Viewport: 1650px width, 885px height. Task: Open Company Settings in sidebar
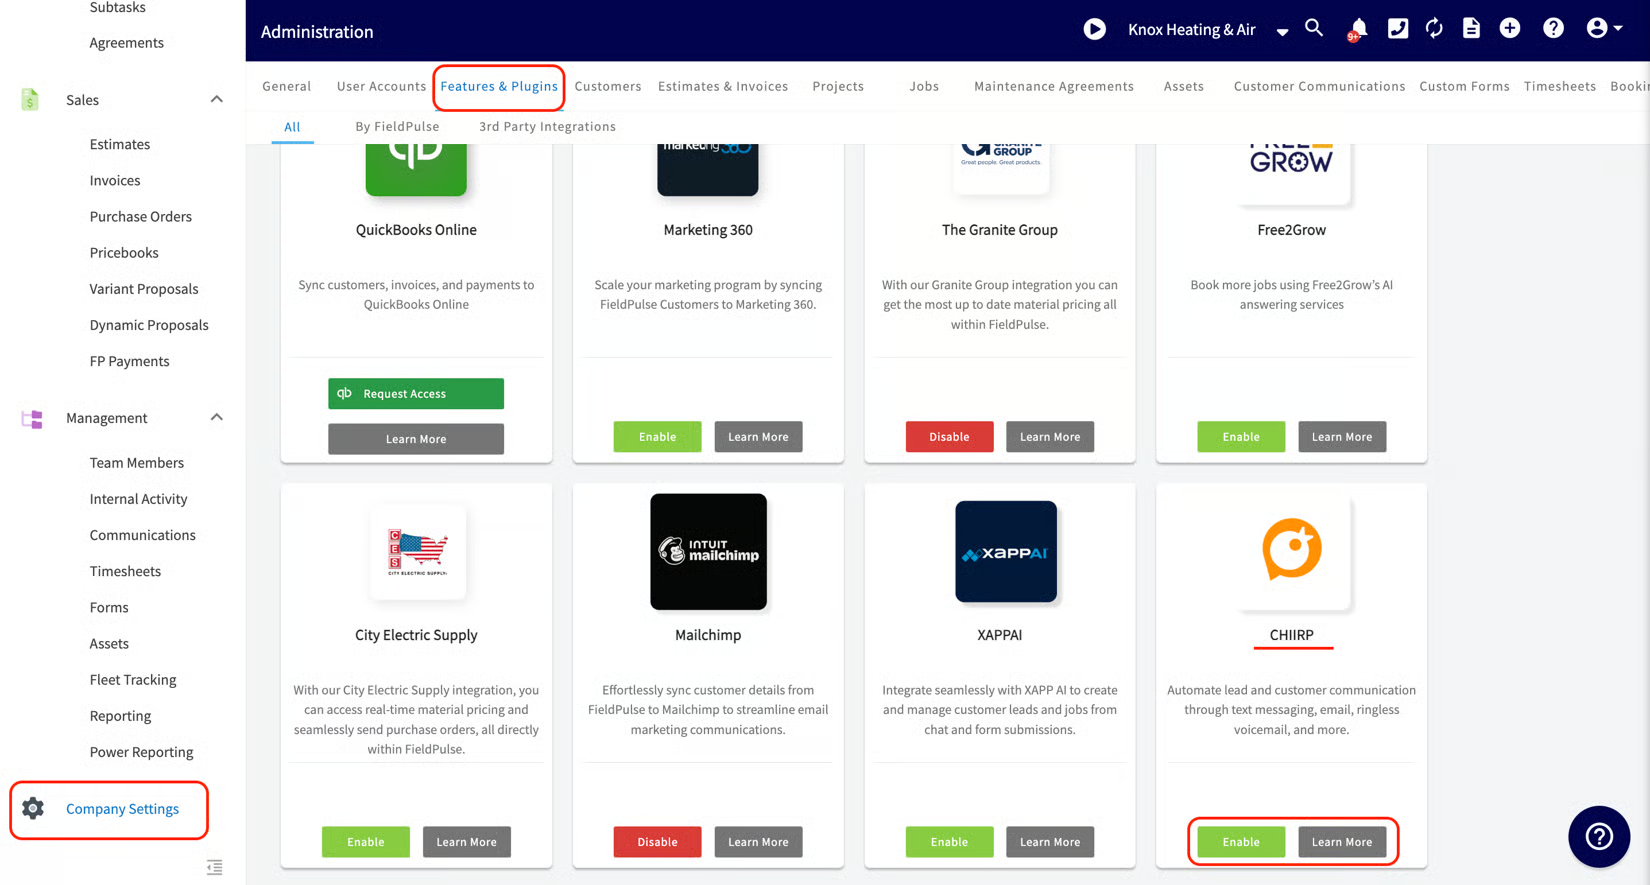pyautogui.click(x=122, y=808)
